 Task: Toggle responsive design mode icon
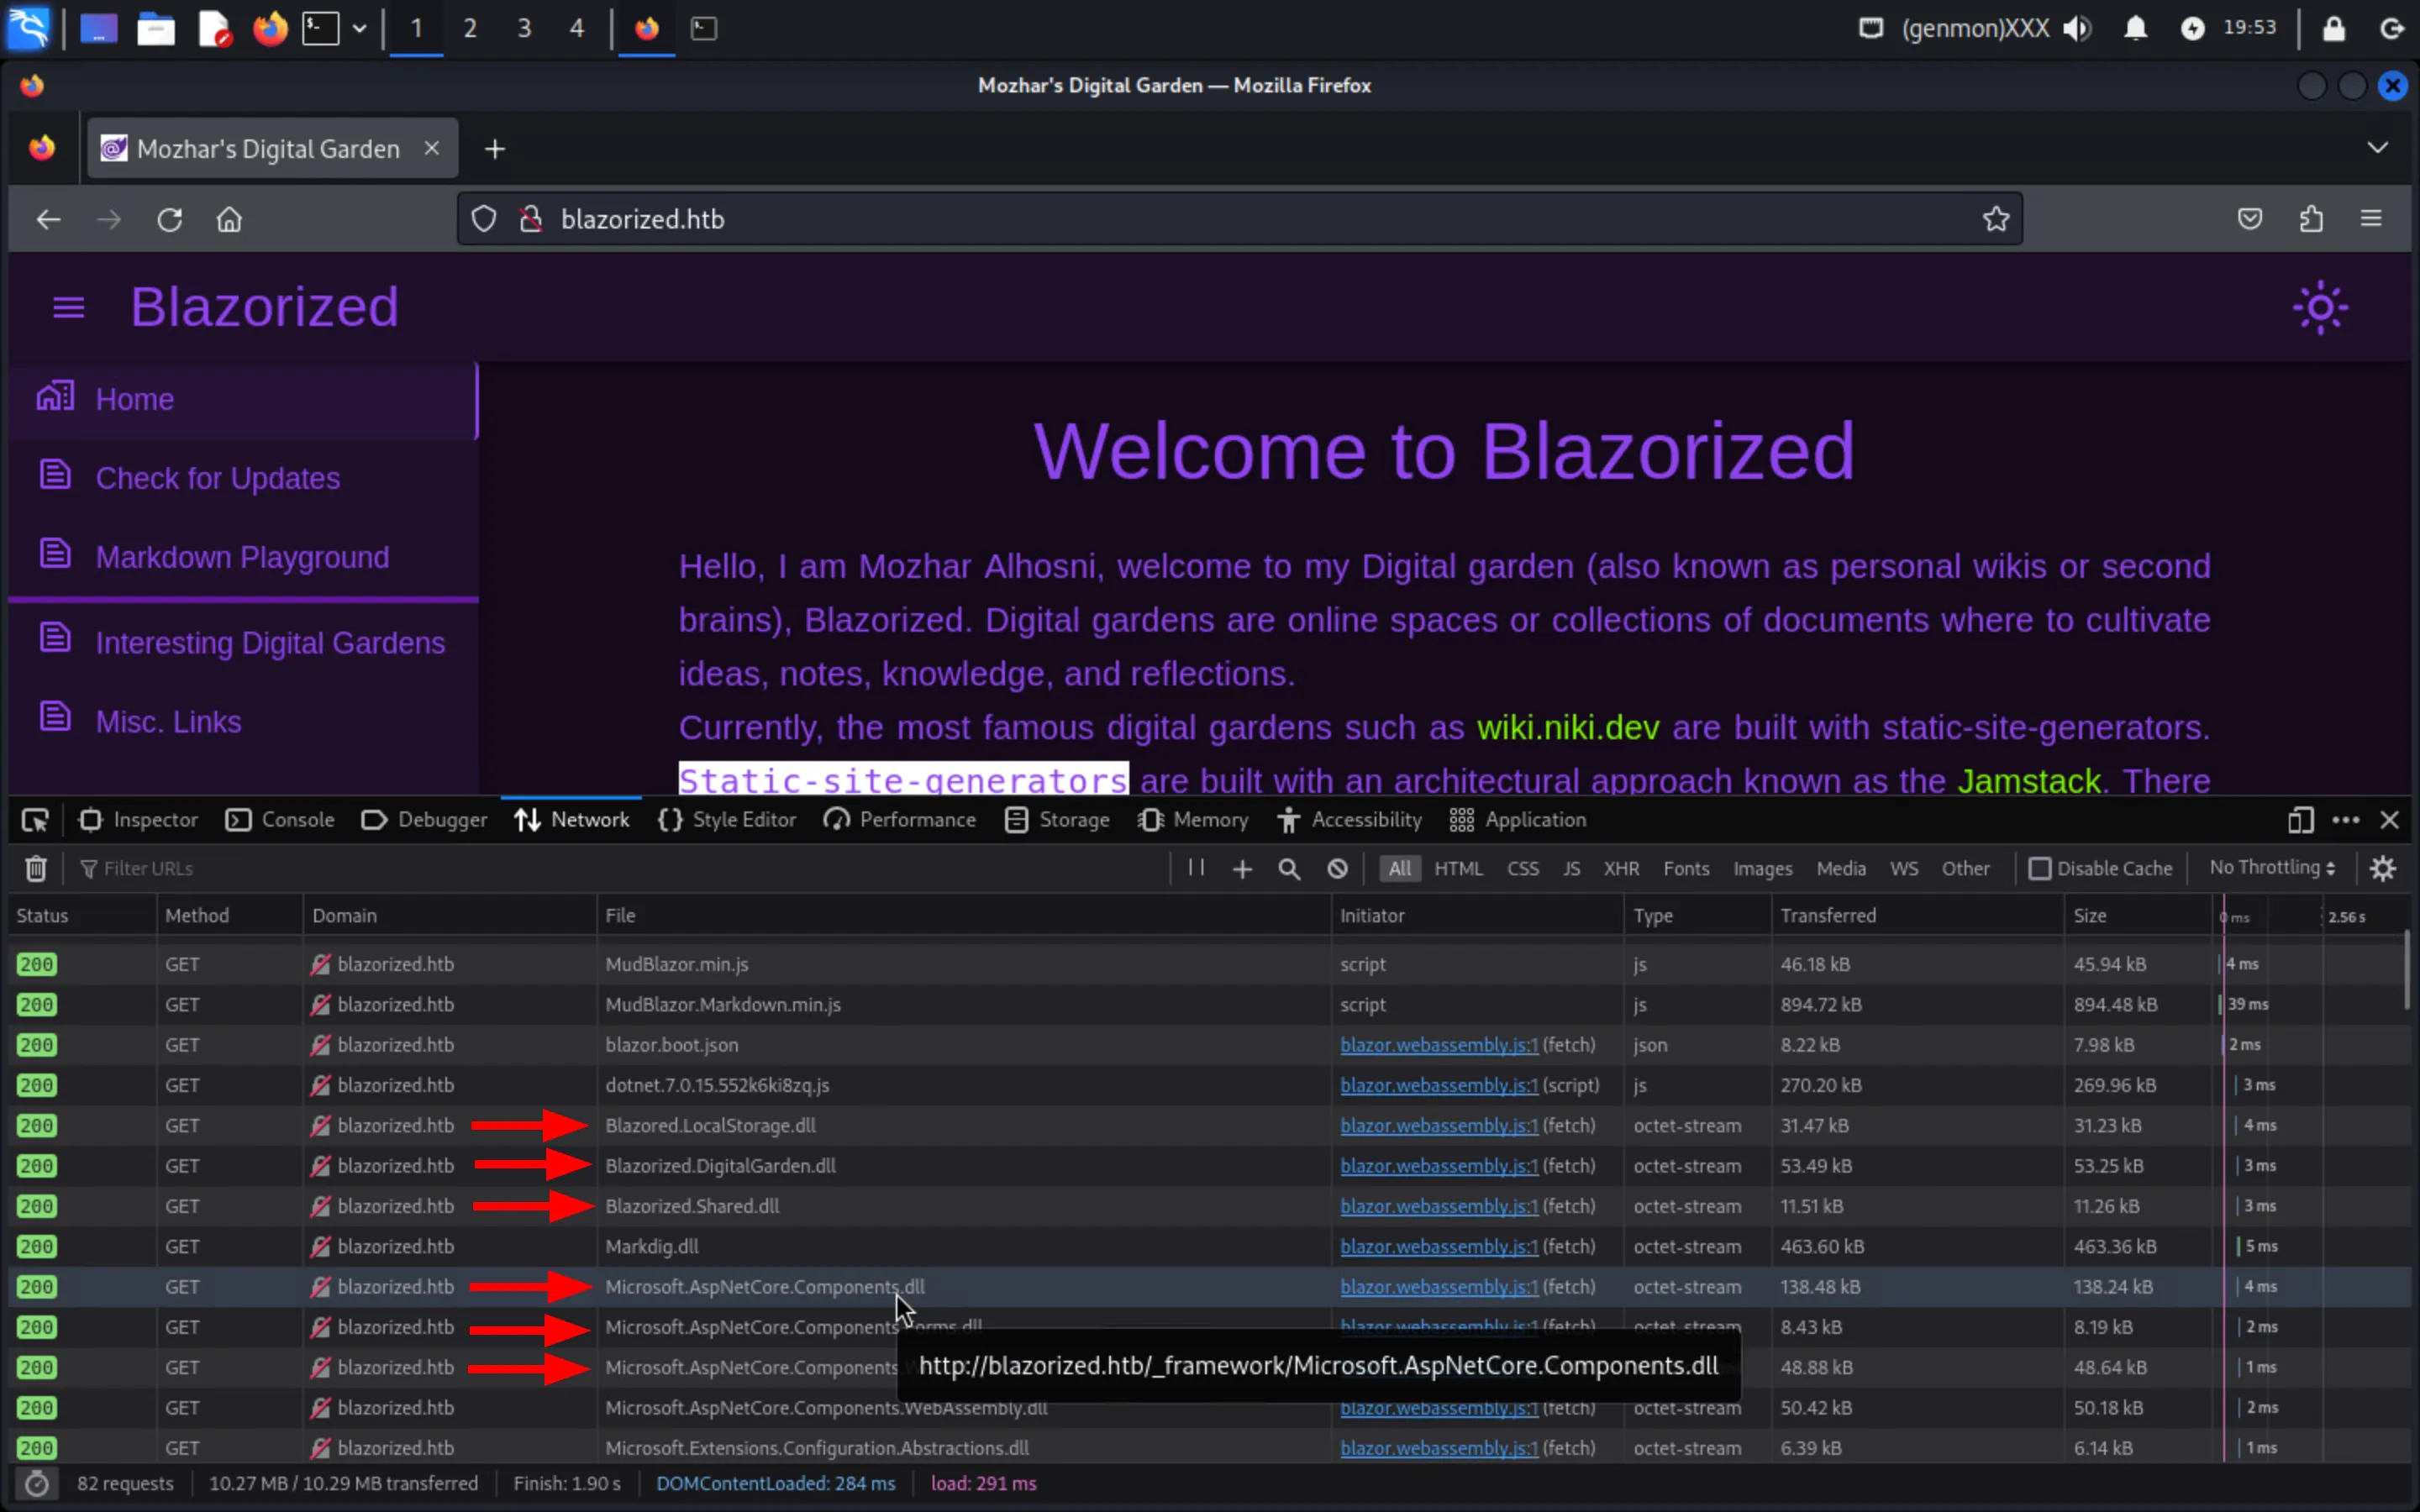[2300, 820]
